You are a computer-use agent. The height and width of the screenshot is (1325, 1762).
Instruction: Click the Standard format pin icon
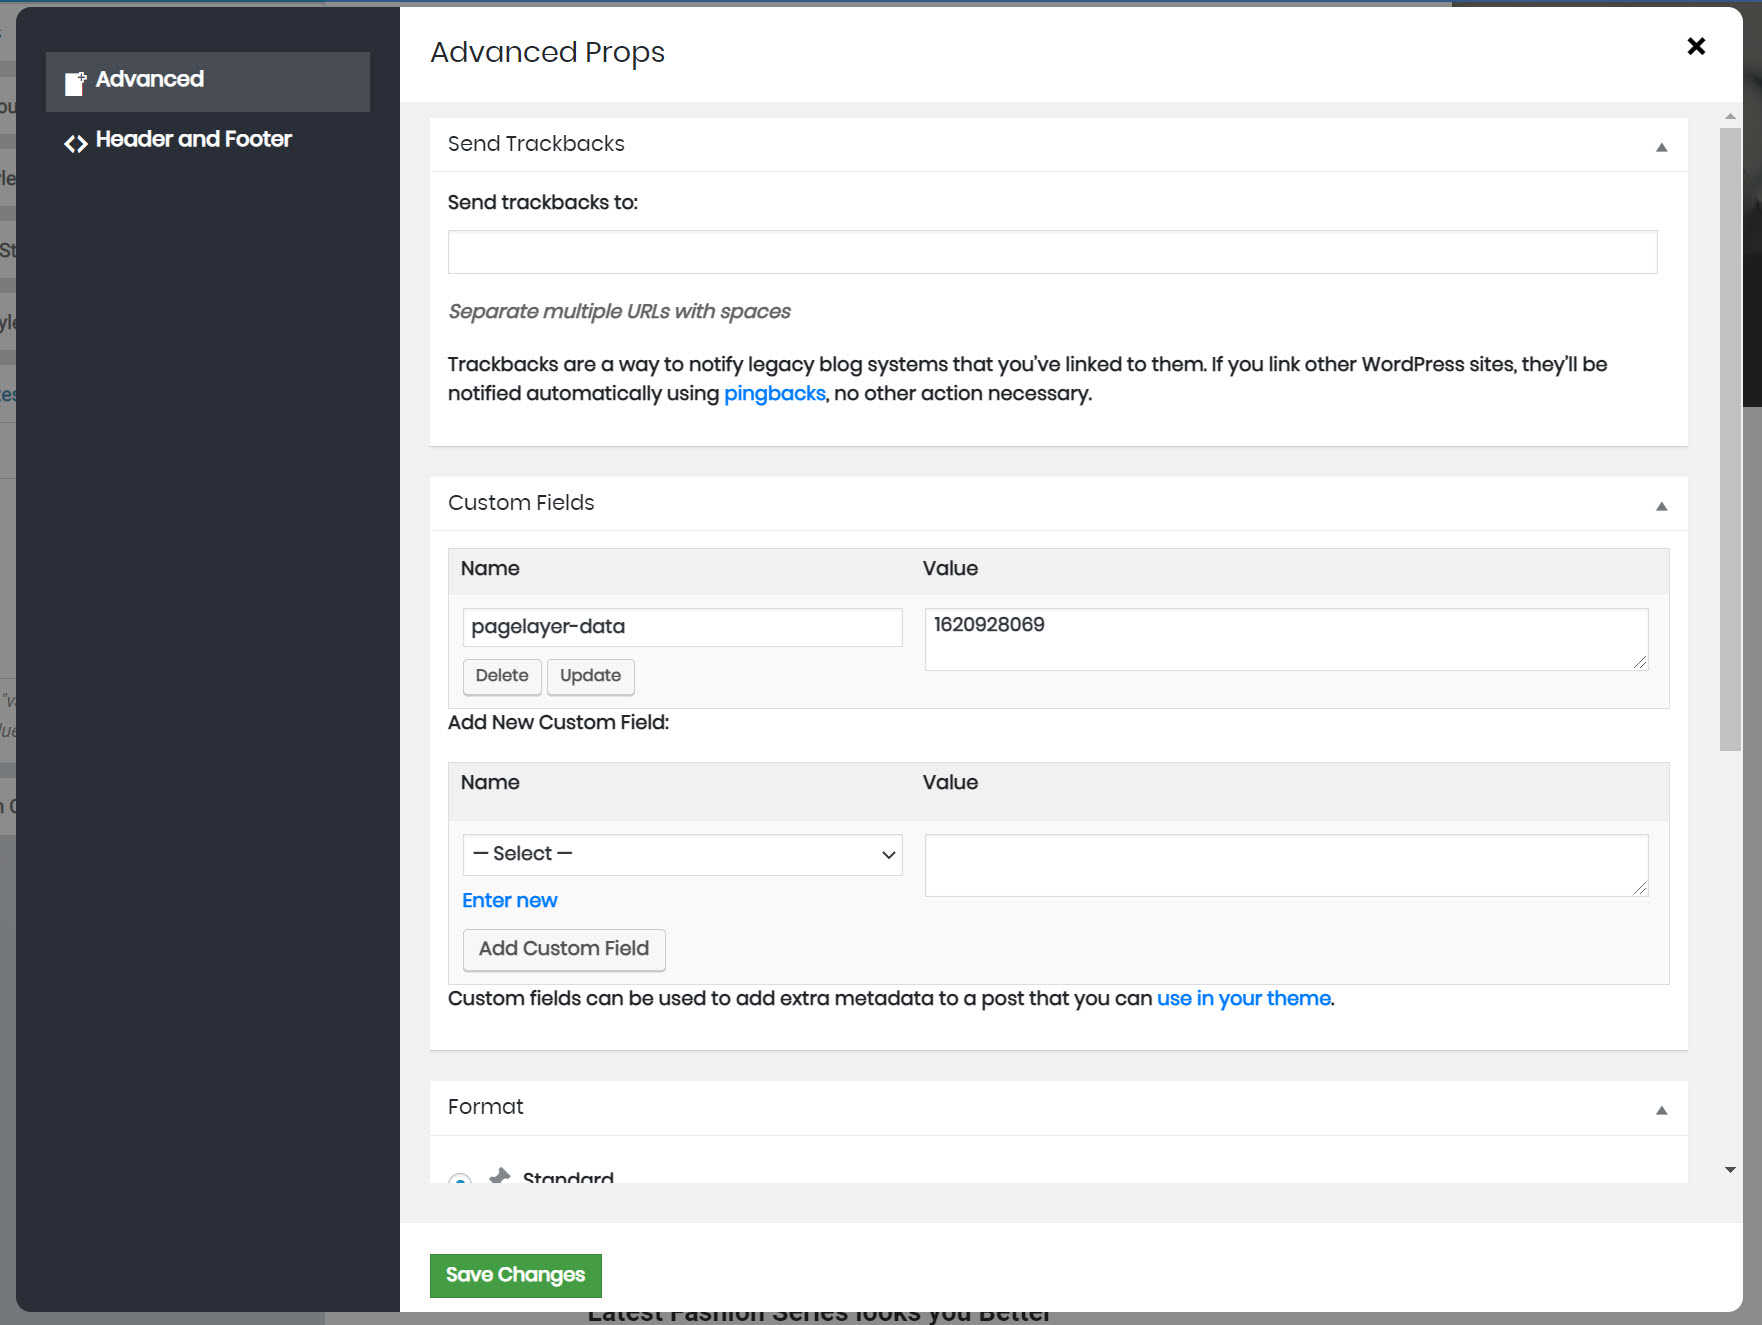click(500, 1176)
